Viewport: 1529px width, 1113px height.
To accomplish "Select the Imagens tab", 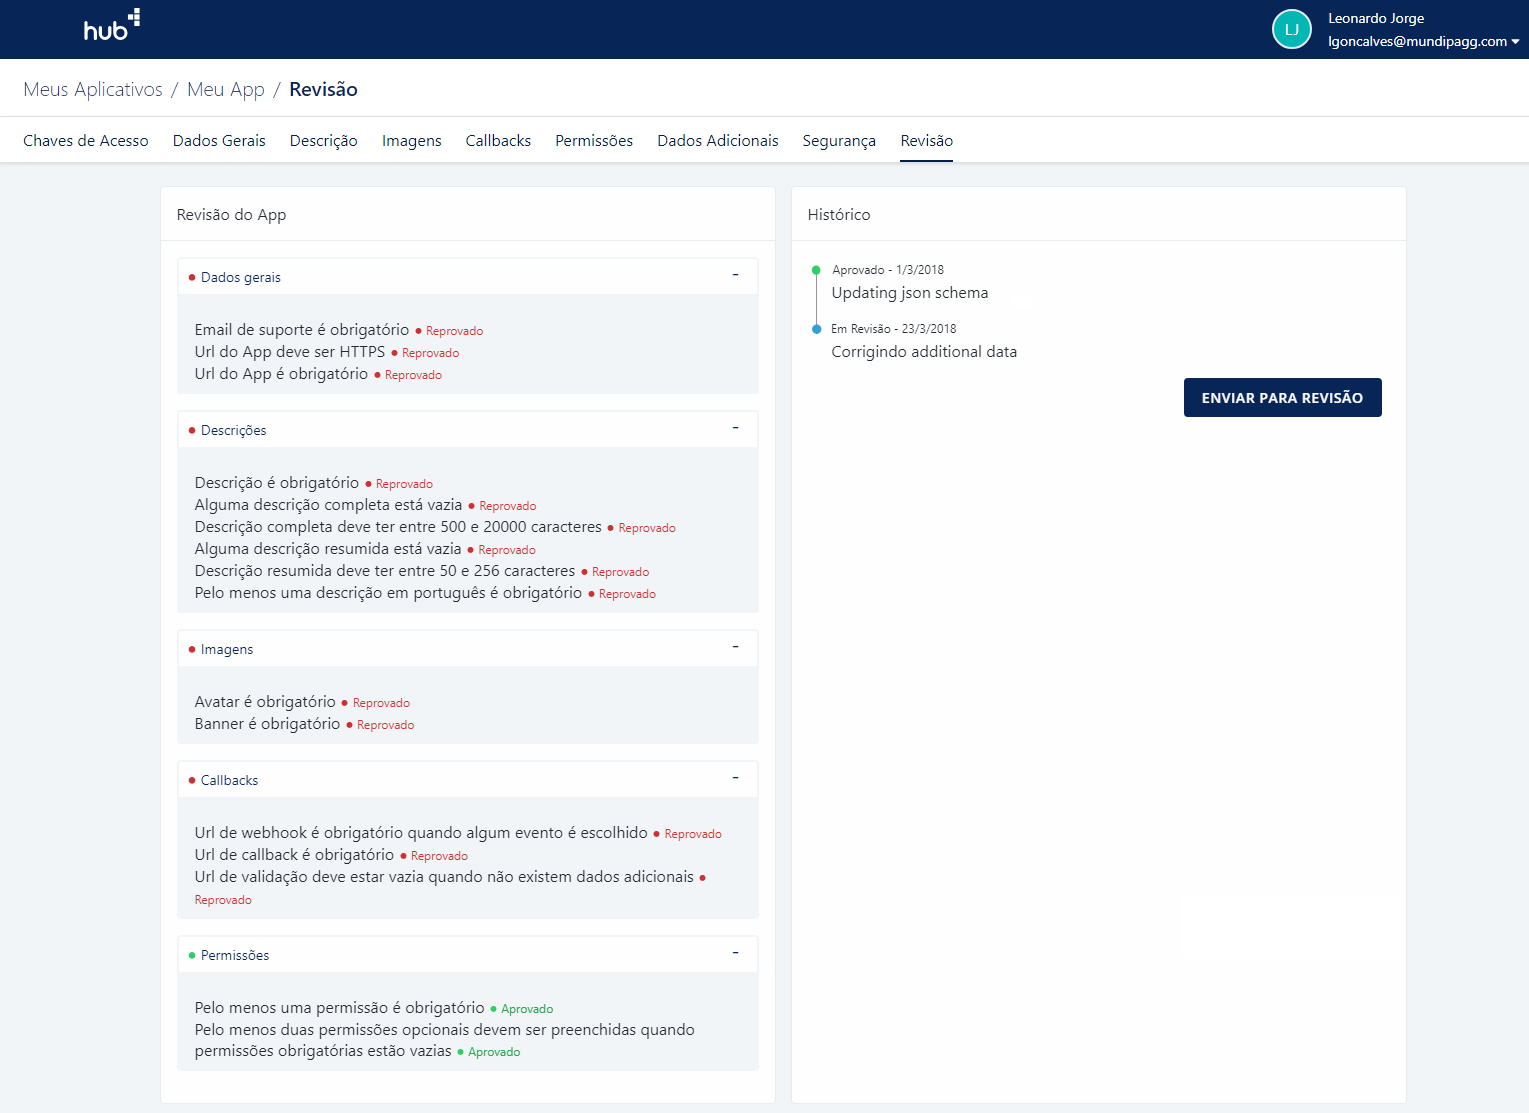I will [412, 141].
